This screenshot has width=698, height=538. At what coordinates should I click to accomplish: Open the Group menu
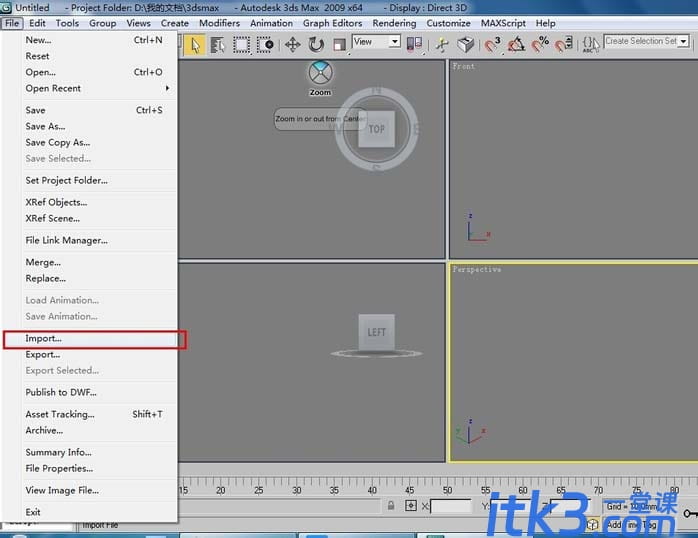click(x=102, y=23)
